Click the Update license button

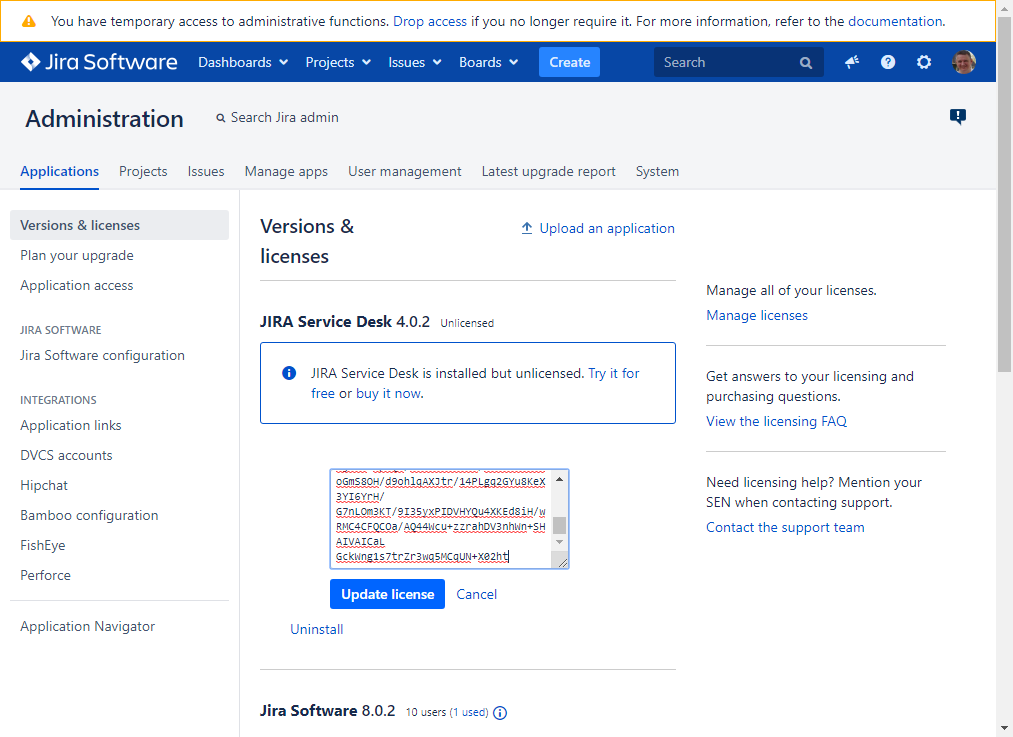coord(388,594)
